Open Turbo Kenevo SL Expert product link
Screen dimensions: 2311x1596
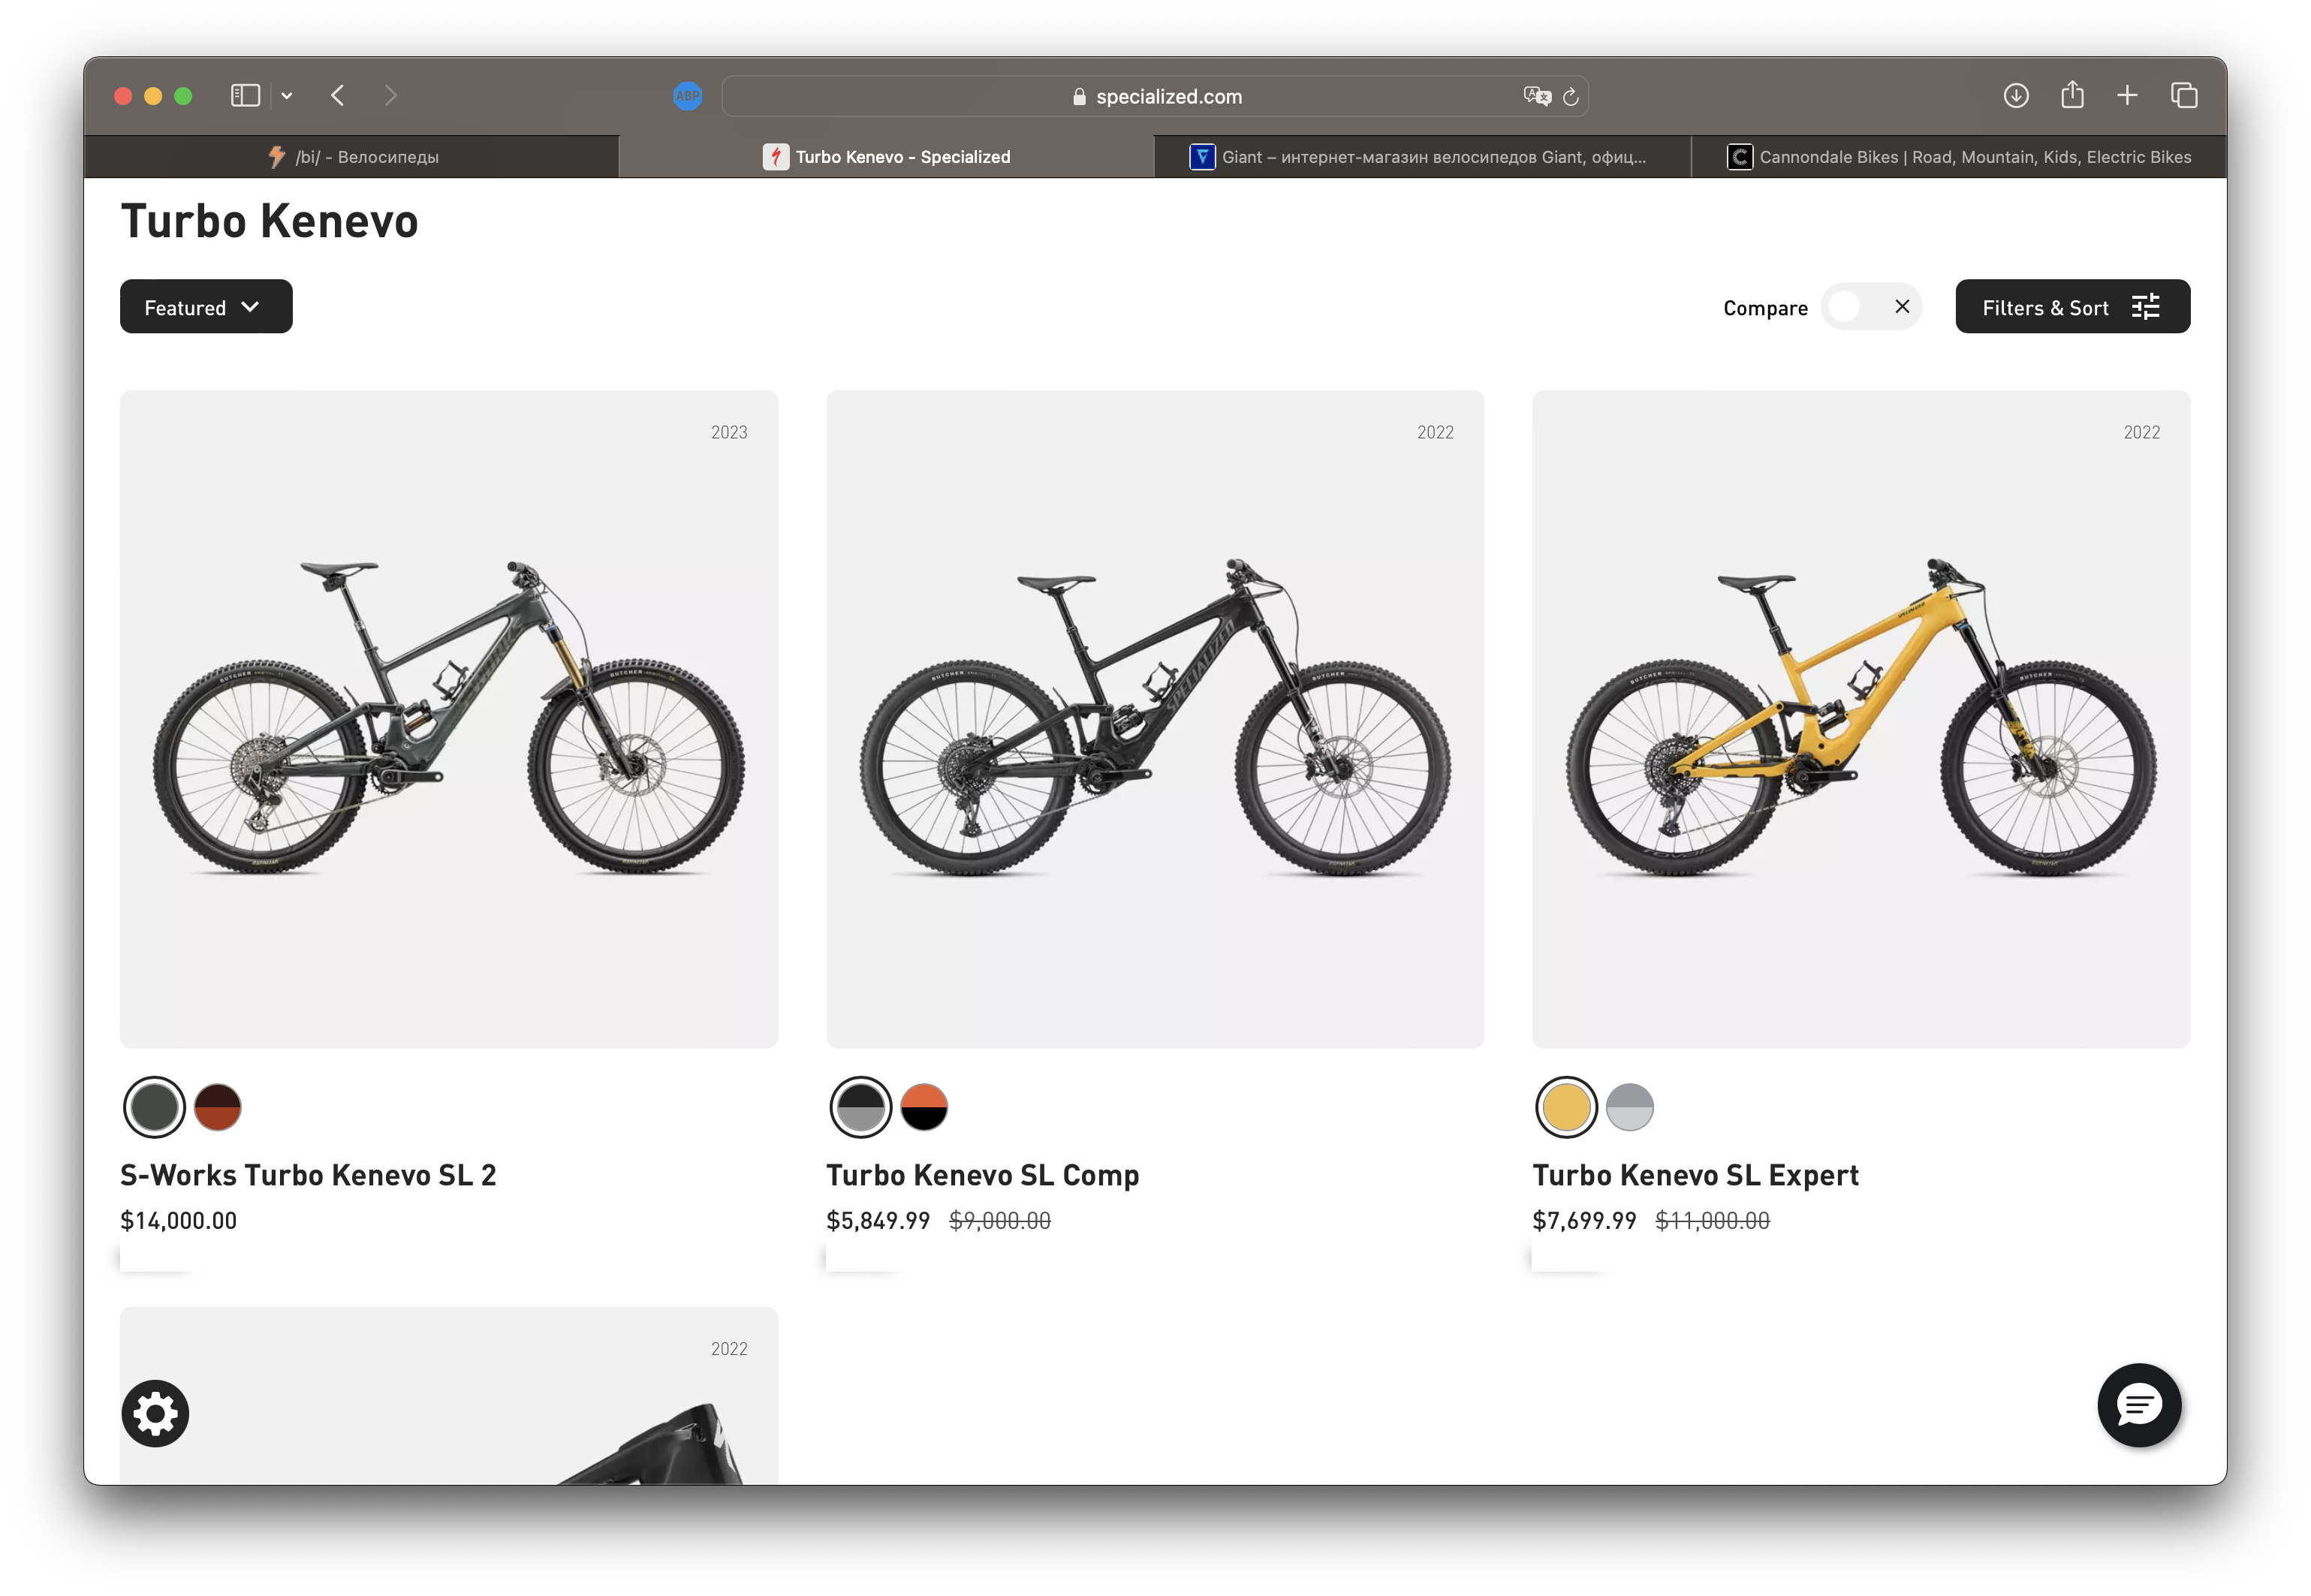pos(1695,1175)
